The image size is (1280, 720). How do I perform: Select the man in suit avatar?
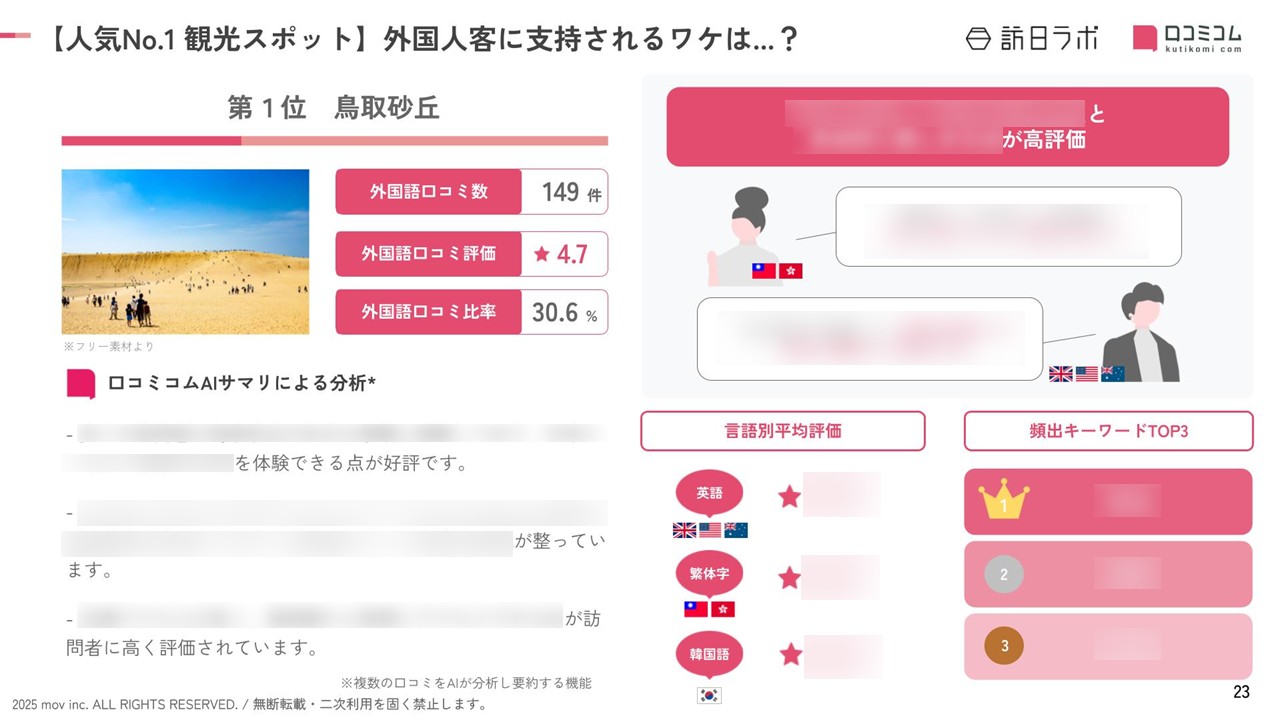pos(1141,333)
